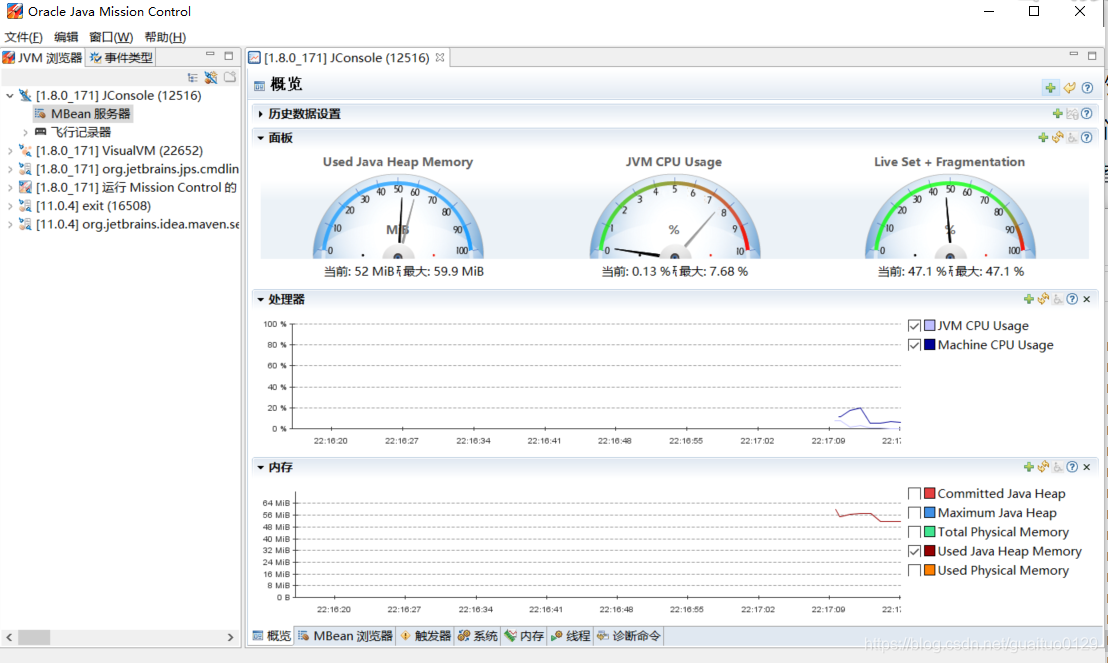The width and height of the screenshot is (1108, 663).
Task: Close the 处理器 chart section
Action: tap(1087, 299)
